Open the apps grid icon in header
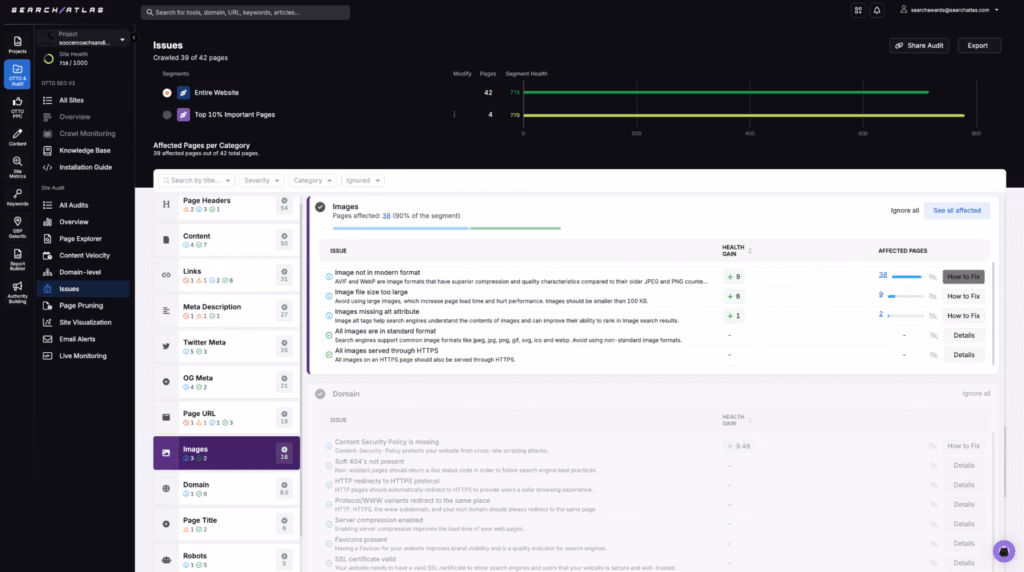This screenshot has width=1024, height=572. (x=857, y=11)
